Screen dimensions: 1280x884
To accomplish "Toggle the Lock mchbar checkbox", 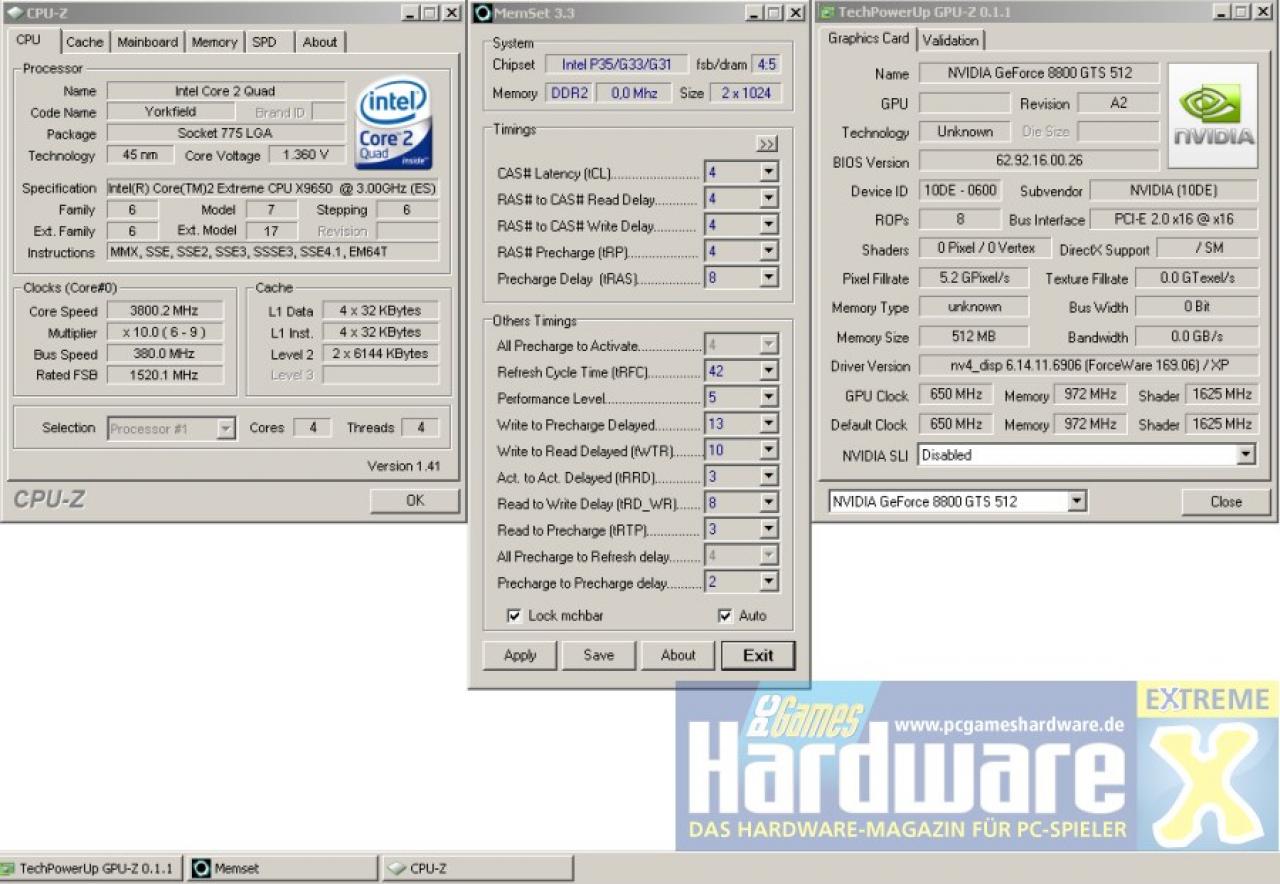I will (514, 616).
